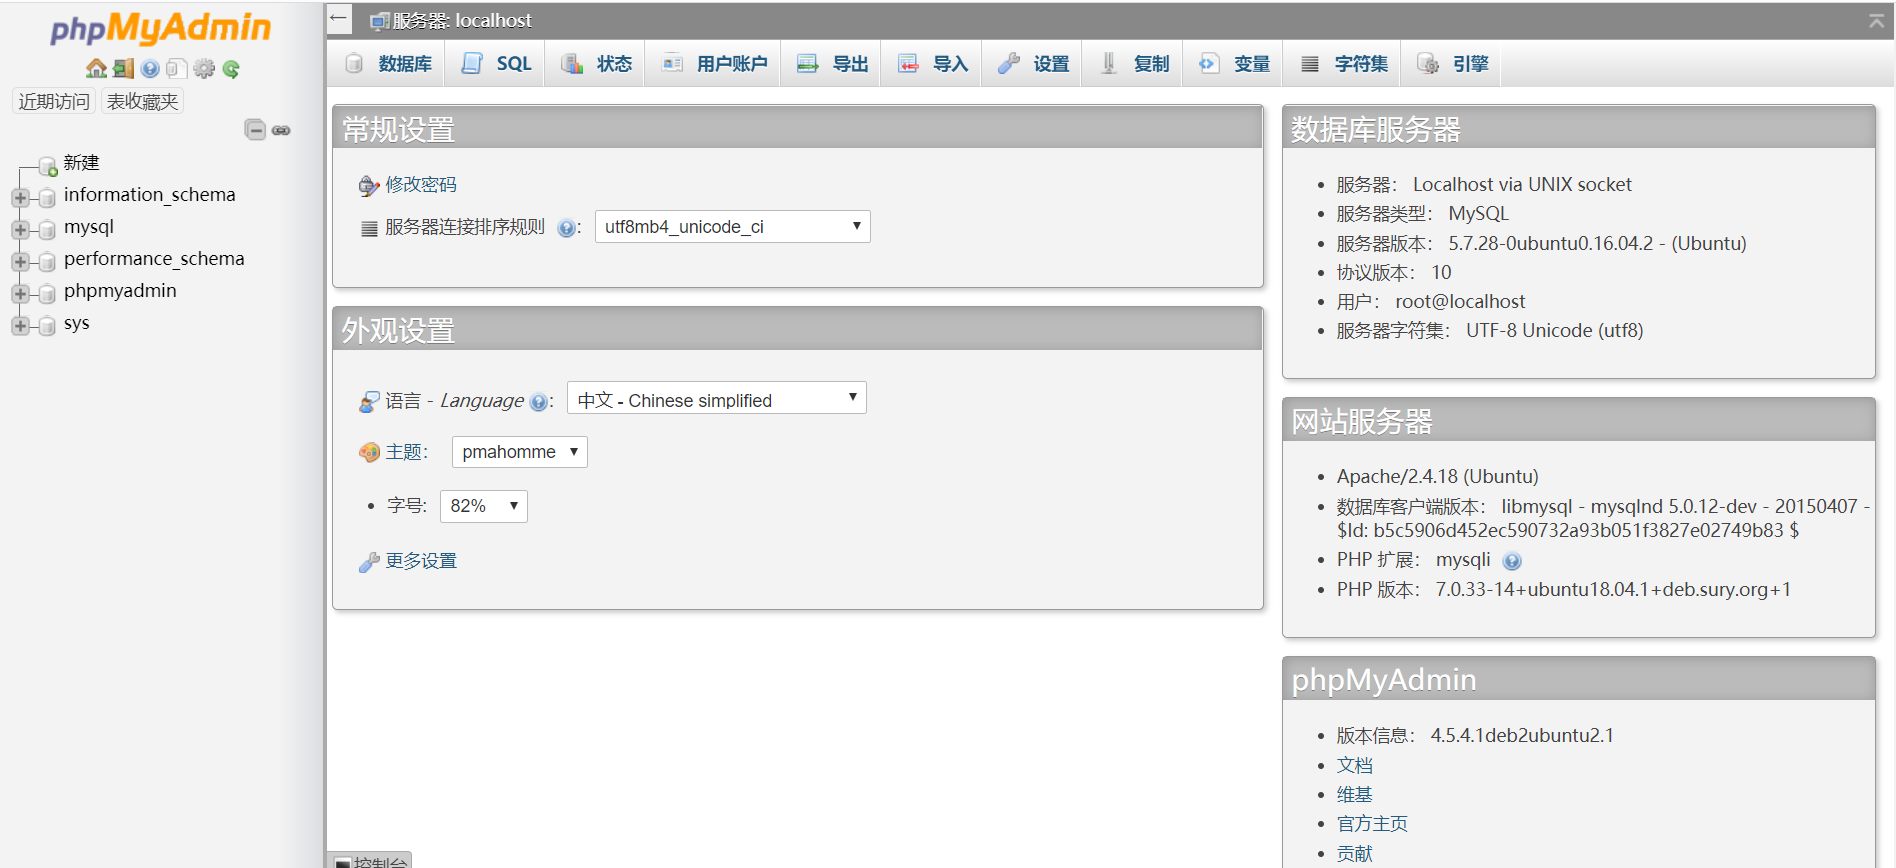The width and height of the screenshot is (1896, 868).
Task: Click 新建 to create a database
Action: pyautogui.click(x=81, y=163)
